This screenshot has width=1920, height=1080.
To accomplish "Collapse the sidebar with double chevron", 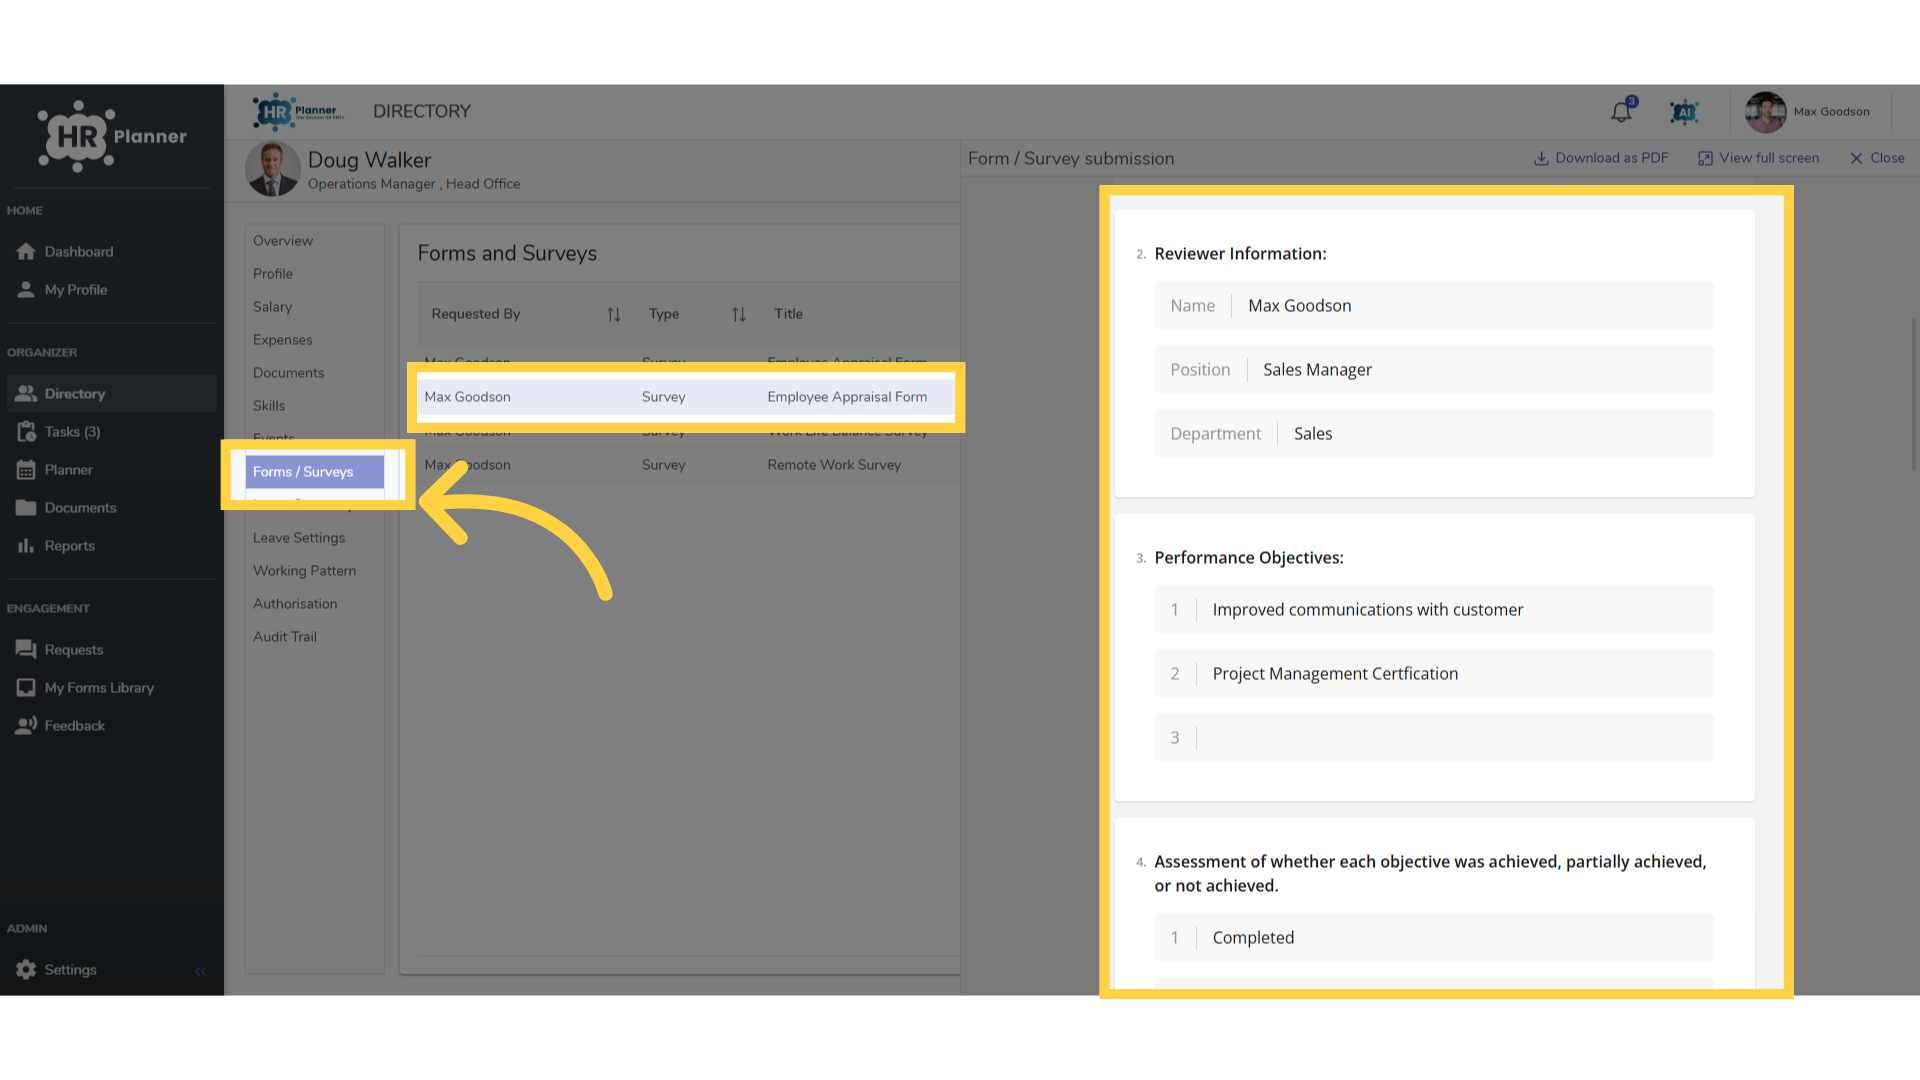I will pyautogui.click(x=200, y=971).
